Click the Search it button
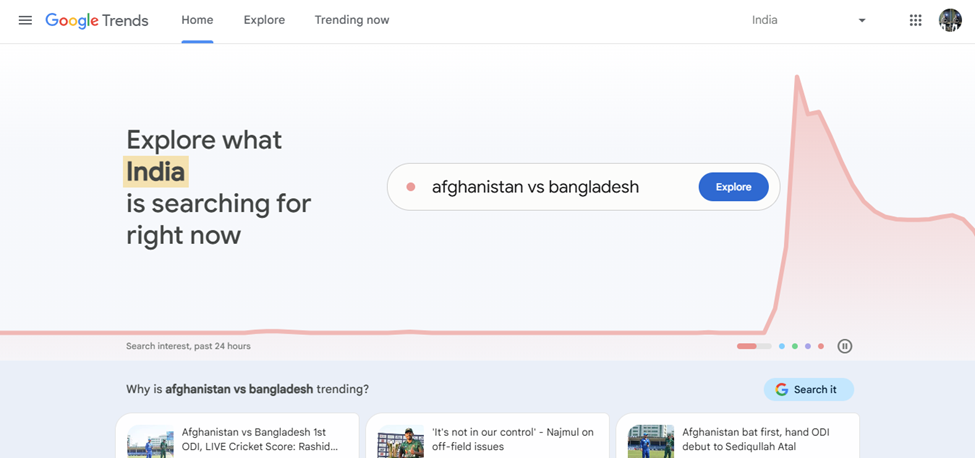 [809, 390]
